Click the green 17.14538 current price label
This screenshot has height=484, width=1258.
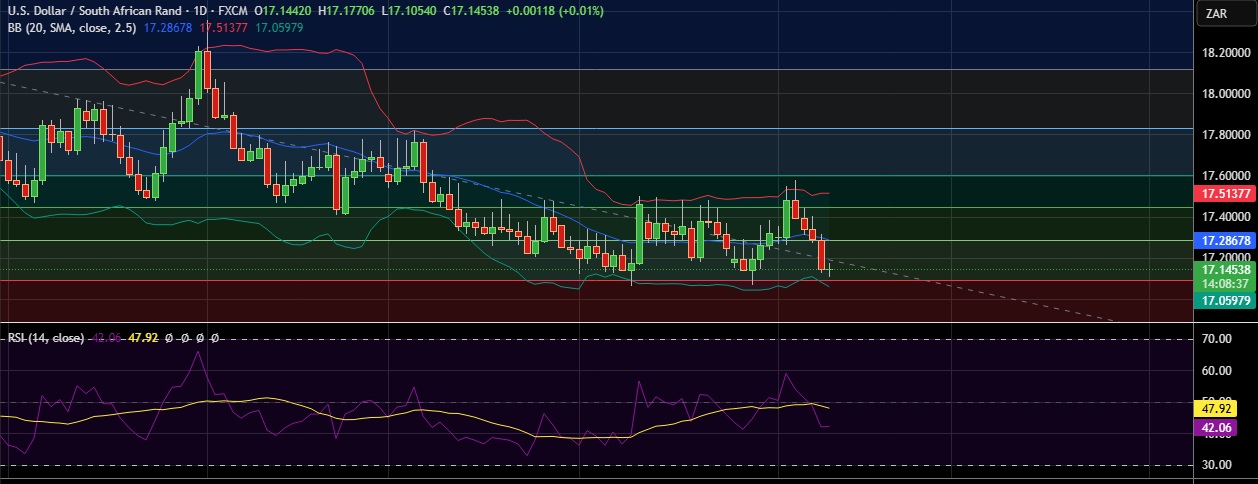click(1226, 270)
